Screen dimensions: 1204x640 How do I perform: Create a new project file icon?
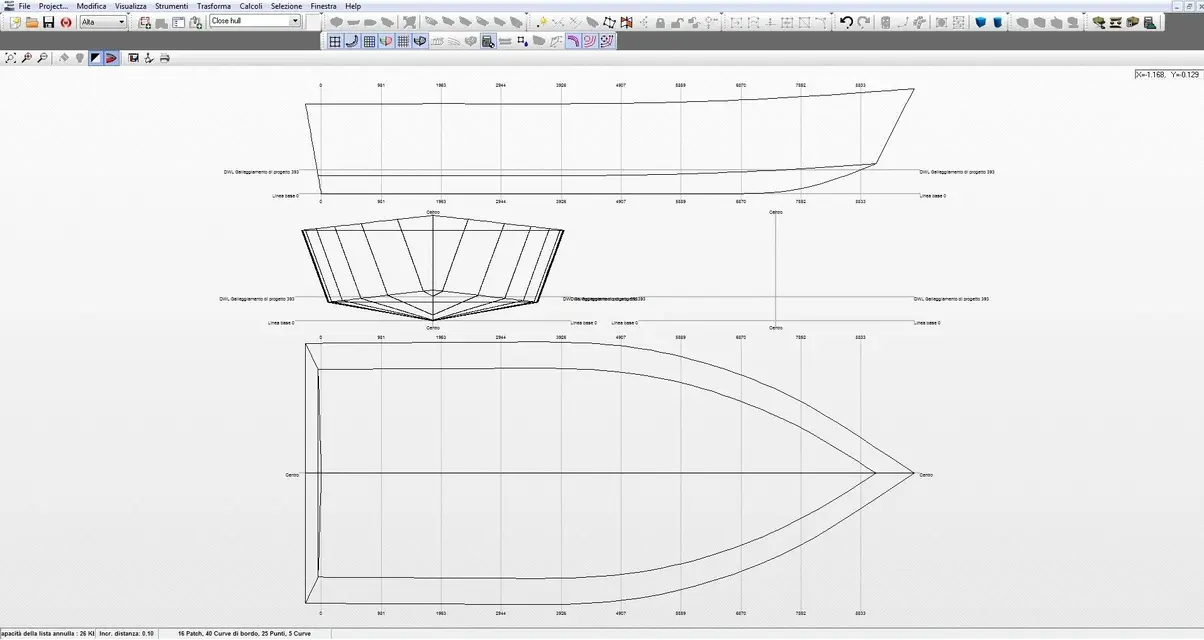(x=15, y=22)
